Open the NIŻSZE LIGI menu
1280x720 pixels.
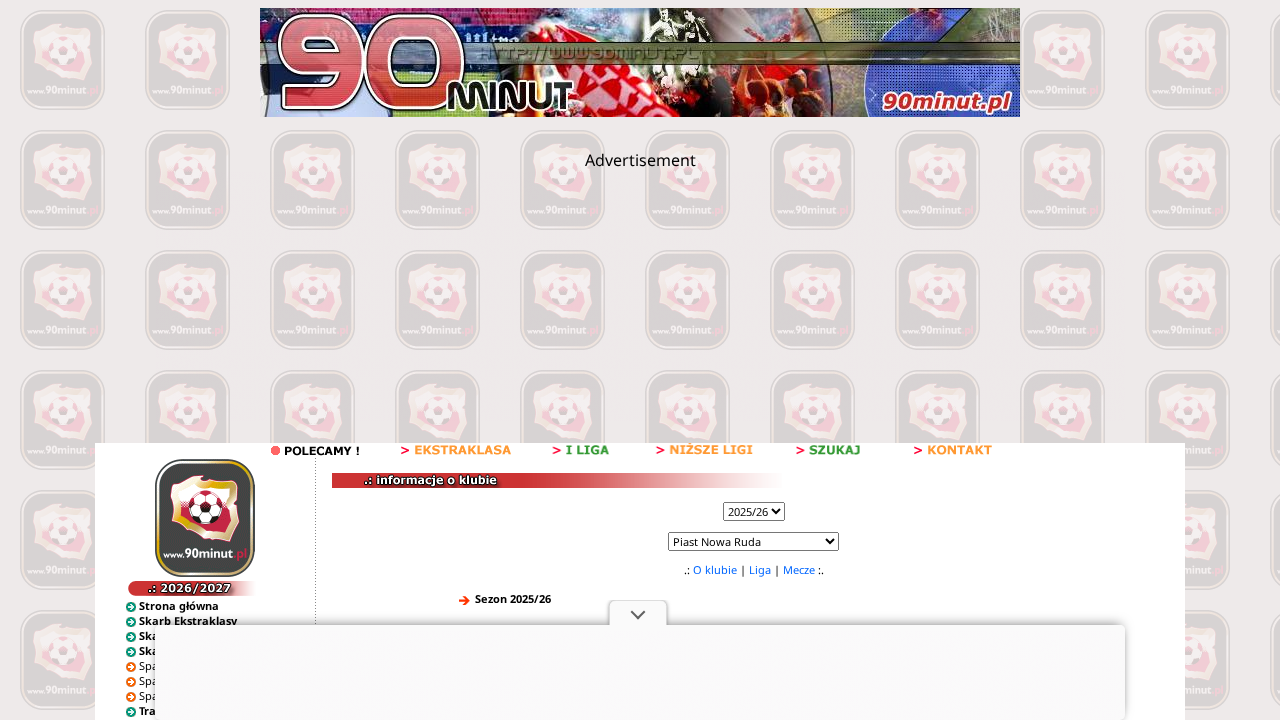coord(704,451)
